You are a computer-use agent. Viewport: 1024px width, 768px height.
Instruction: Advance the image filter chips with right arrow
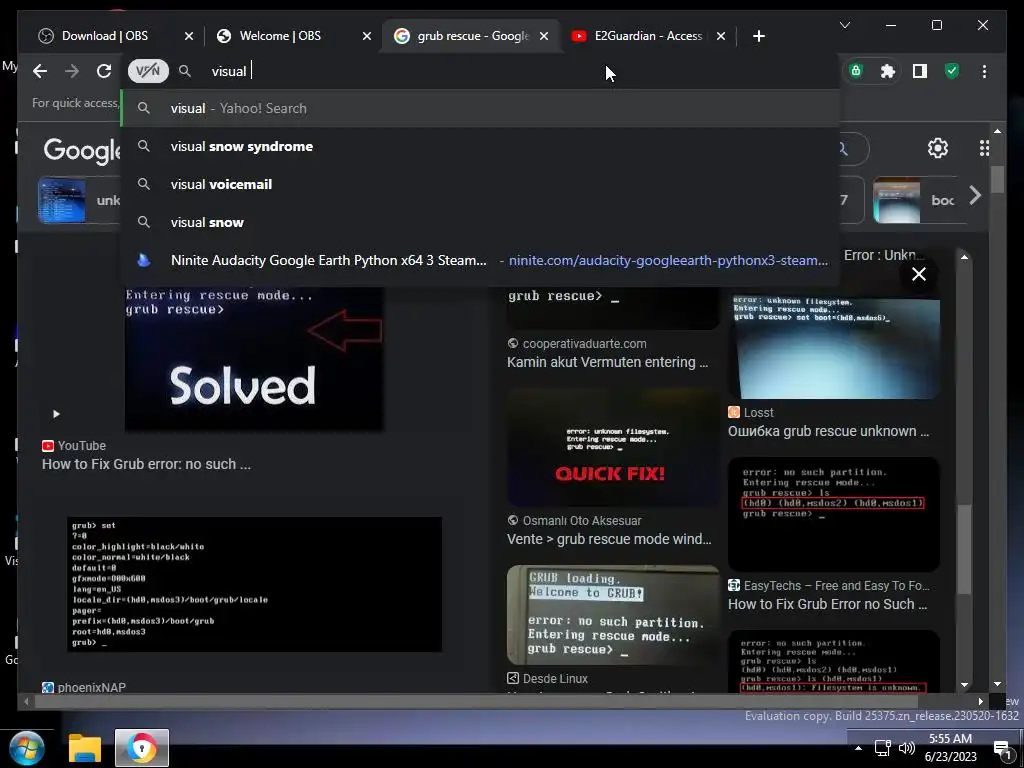pyautogui.click(x=975, y=195)
